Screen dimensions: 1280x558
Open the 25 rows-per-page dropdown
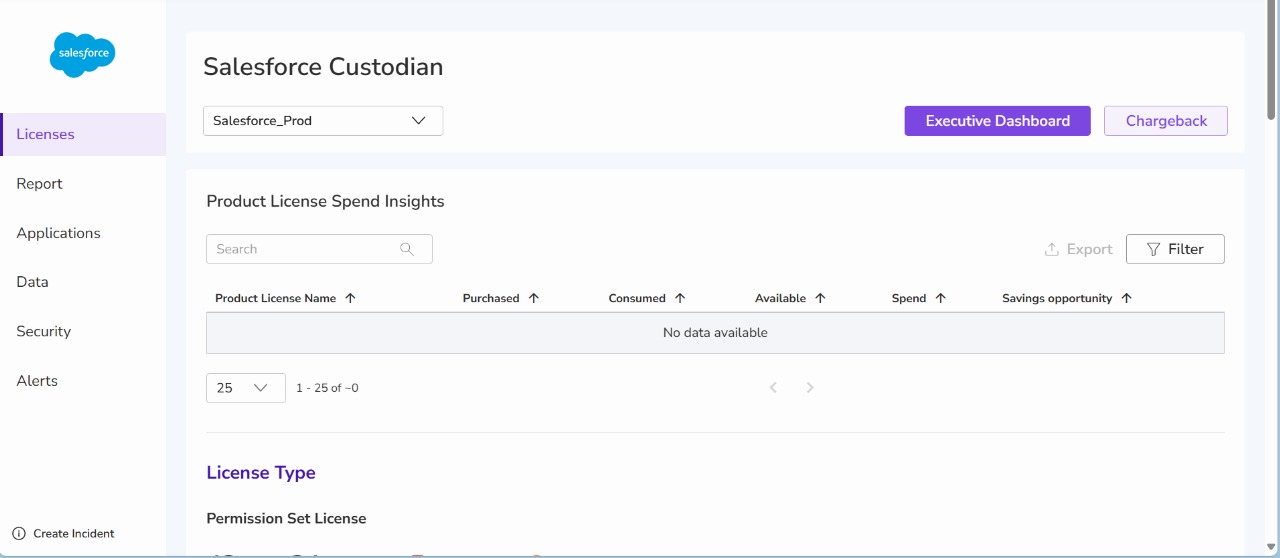click(x=246, y=388)
